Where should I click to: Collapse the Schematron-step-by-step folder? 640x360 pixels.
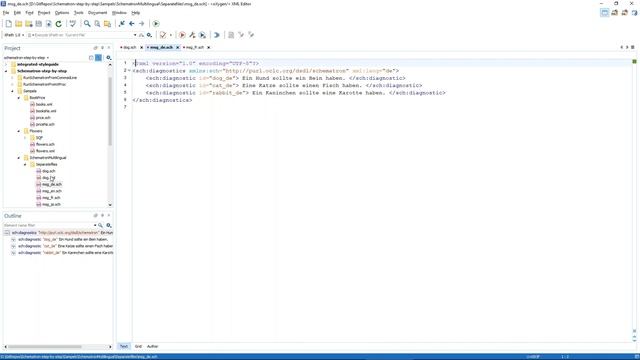6,71
